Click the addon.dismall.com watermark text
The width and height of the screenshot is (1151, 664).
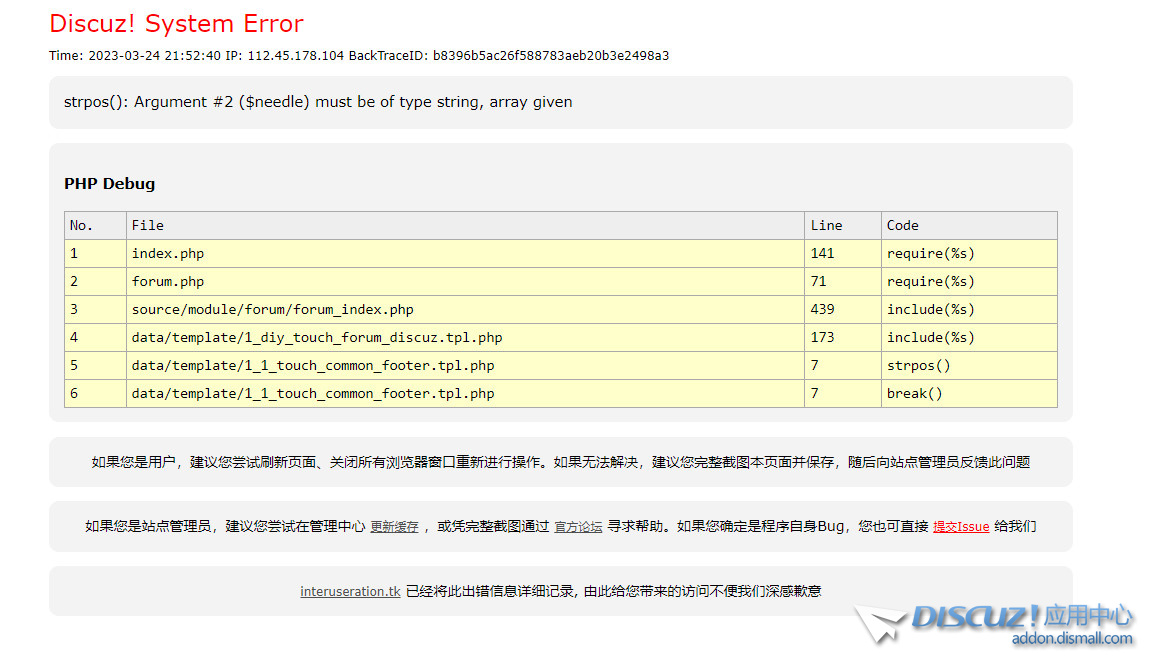(x=1072, y=639)
